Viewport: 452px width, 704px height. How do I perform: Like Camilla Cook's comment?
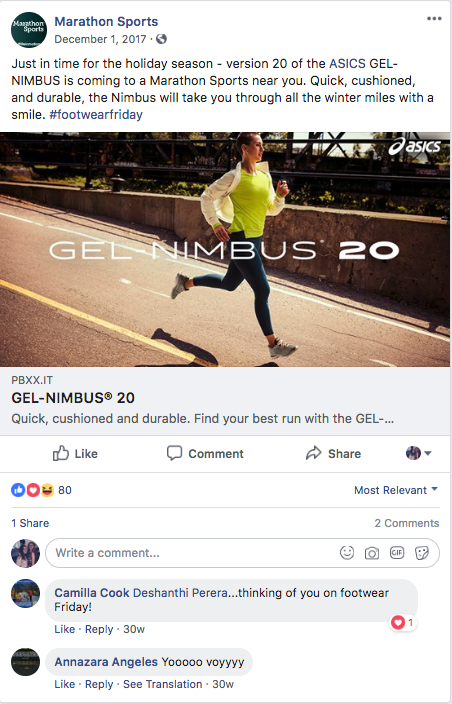[64, 629]
